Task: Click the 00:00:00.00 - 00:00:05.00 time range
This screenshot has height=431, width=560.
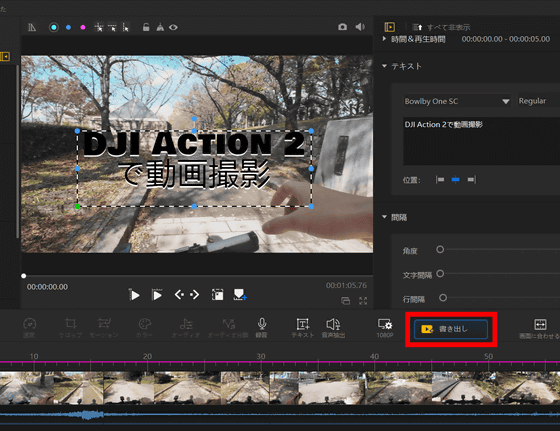Action: point(506,39)
